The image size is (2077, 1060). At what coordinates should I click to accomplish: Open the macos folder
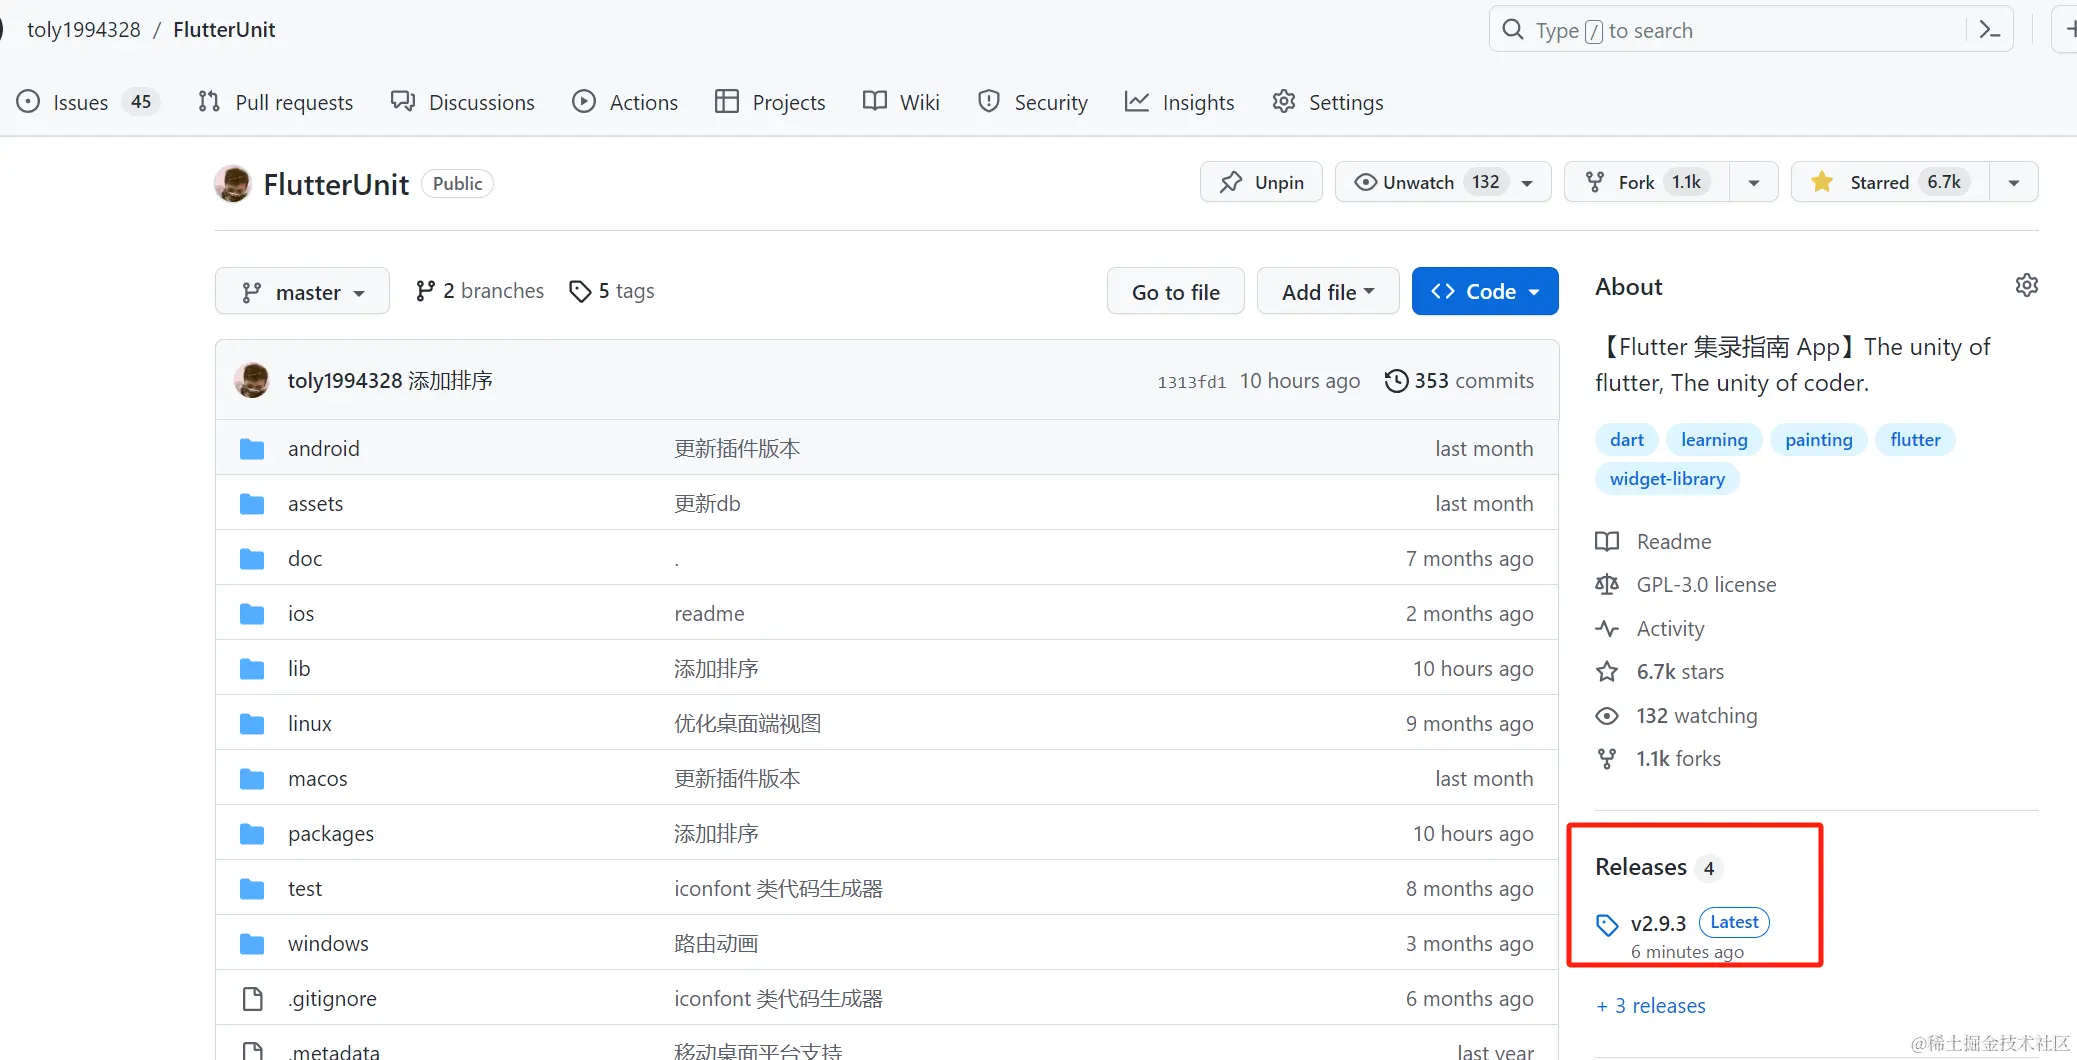[x=318, y=779]
